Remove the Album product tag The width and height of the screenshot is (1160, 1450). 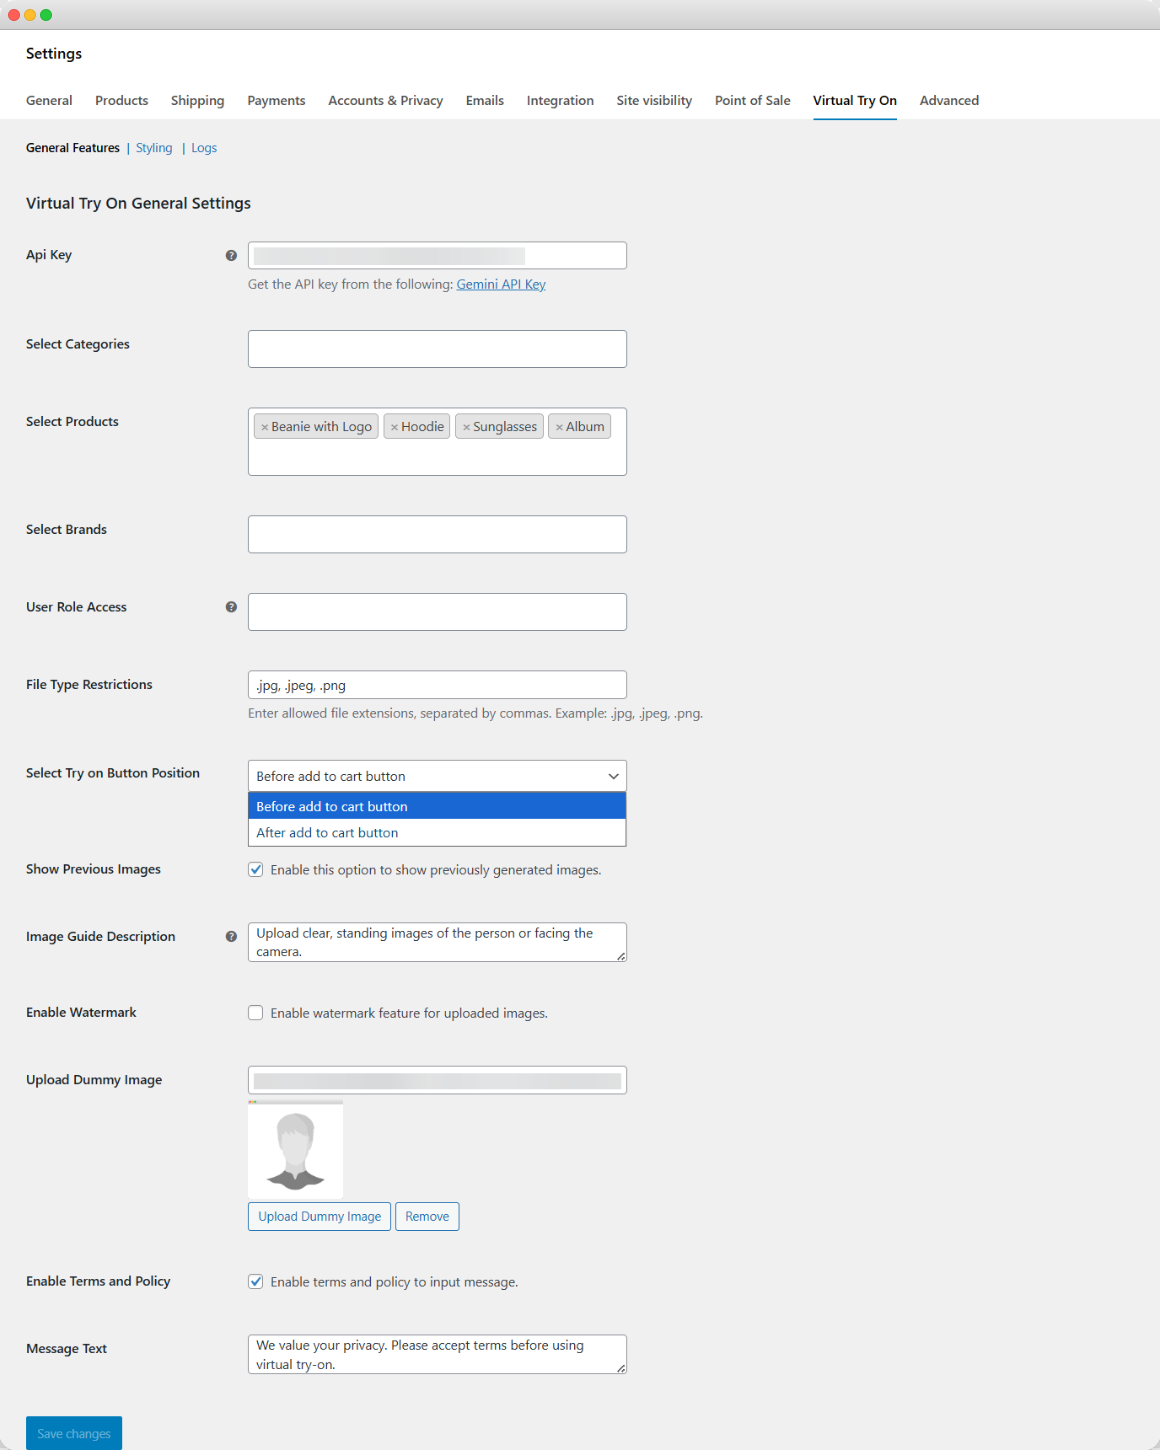pyautogui.click(x=559, y=427)
